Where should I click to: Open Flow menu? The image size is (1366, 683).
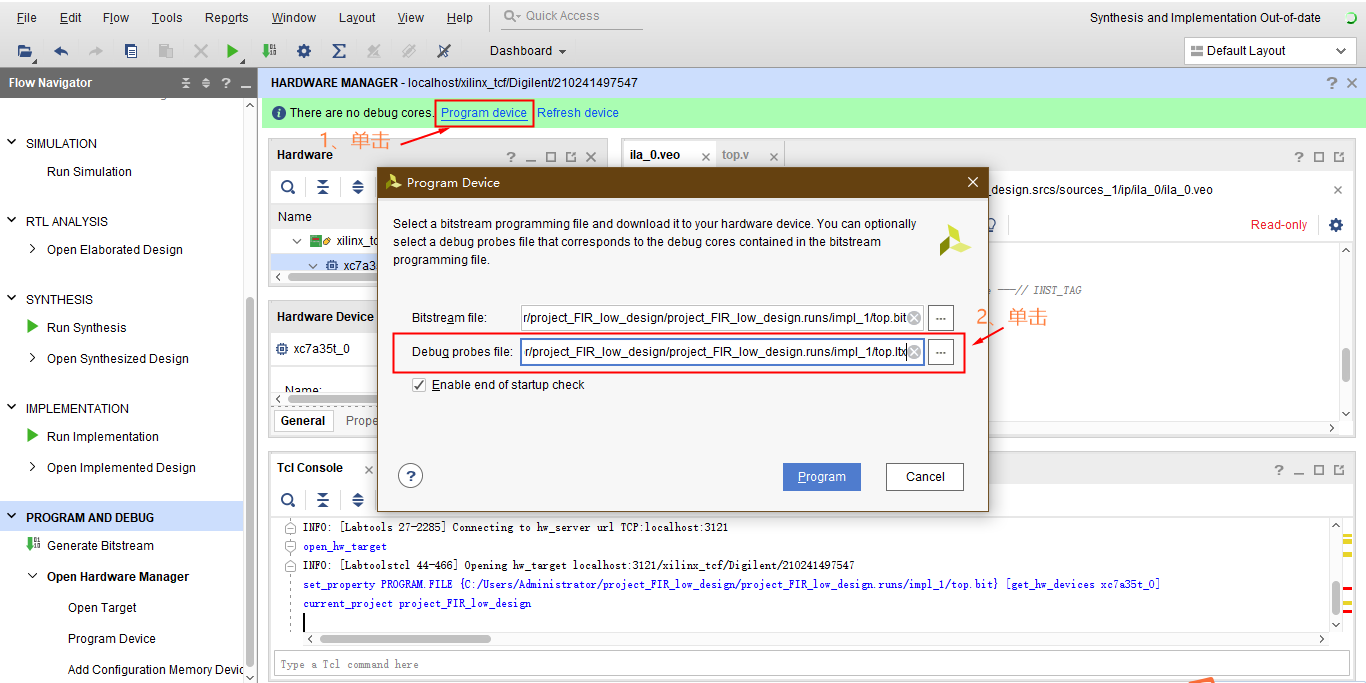(116, 18)
